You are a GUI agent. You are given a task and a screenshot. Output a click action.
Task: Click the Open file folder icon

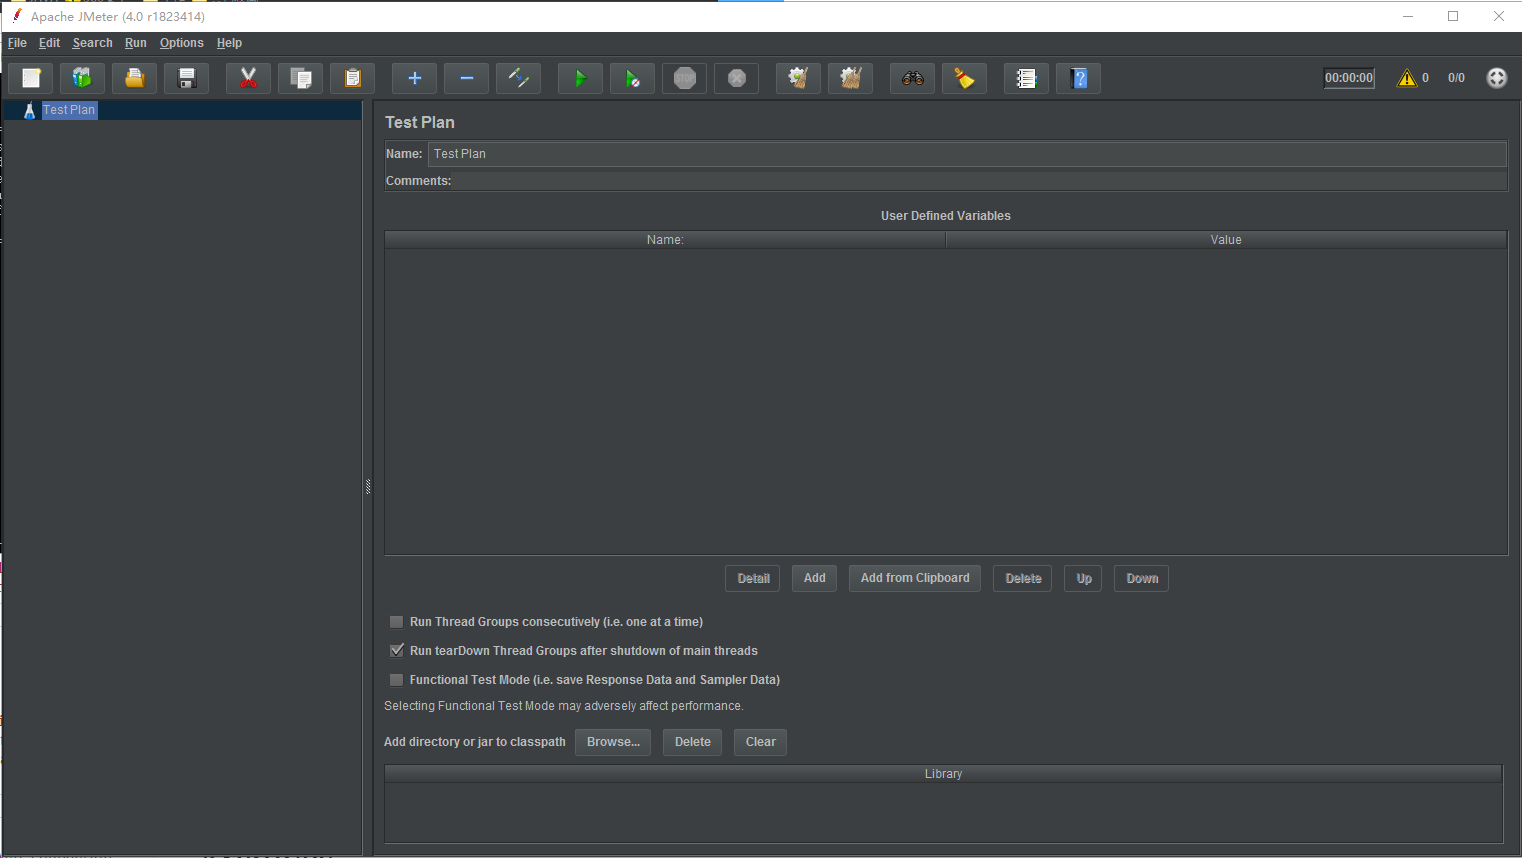(x=135, y=78)
